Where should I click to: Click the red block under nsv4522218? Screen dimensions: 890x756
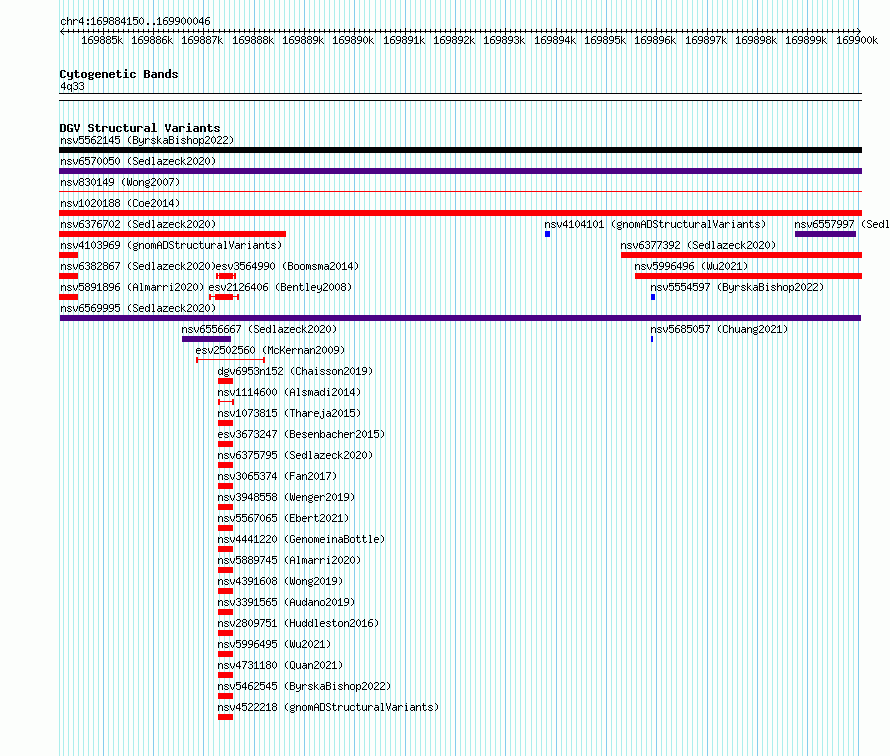[225, 717]
